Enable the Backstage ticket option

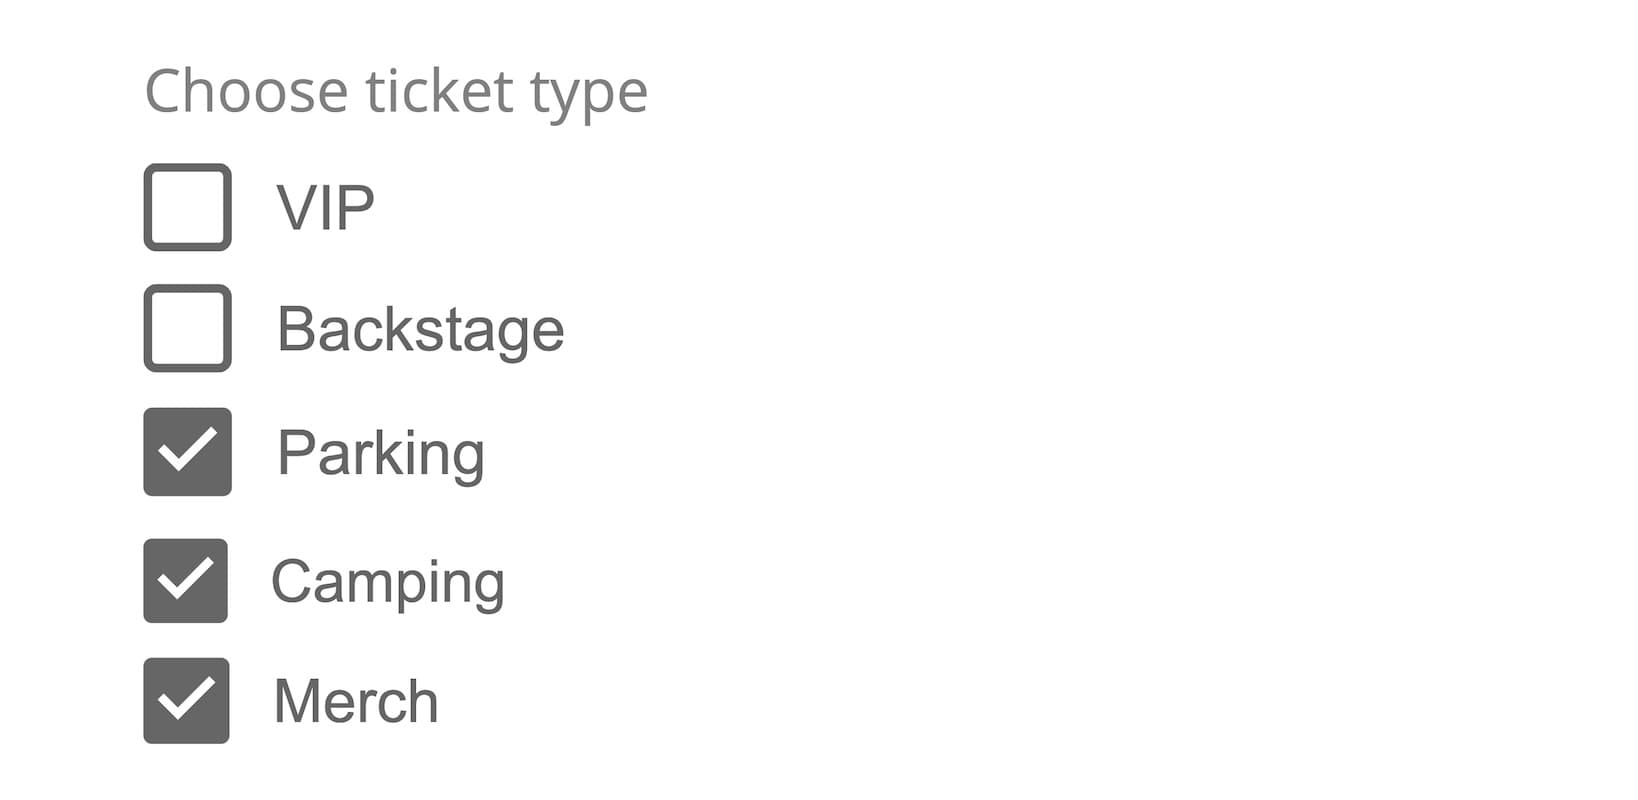click(186, 330)
